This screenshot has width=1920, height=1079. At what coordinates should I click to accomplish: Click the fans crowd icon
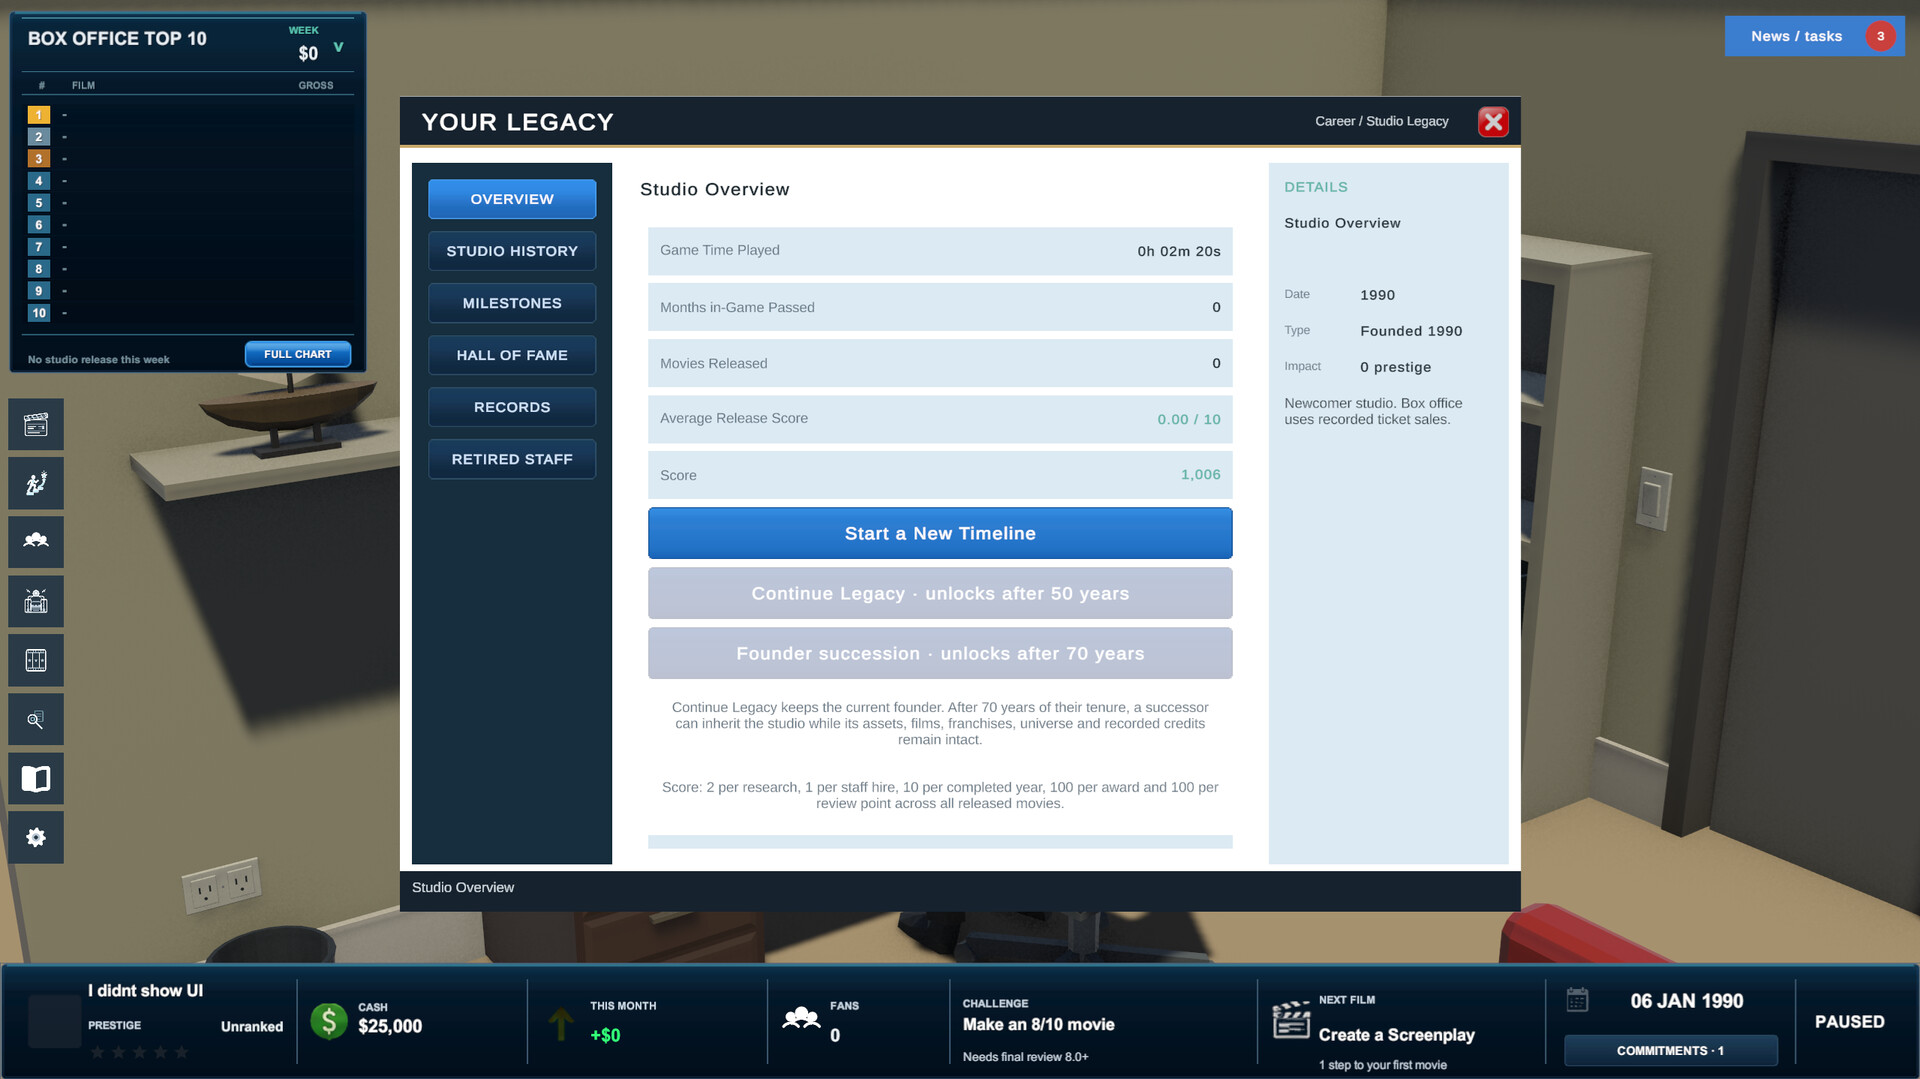tap(801, 1019)
